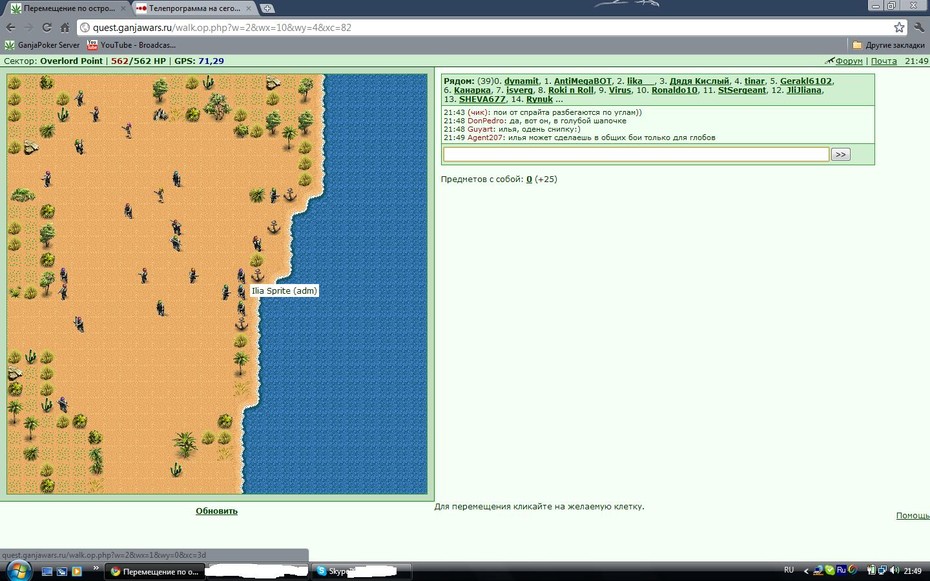This screenshot has height=581, width=930.
Task: Open the Почта link
Action: (884, 61)
